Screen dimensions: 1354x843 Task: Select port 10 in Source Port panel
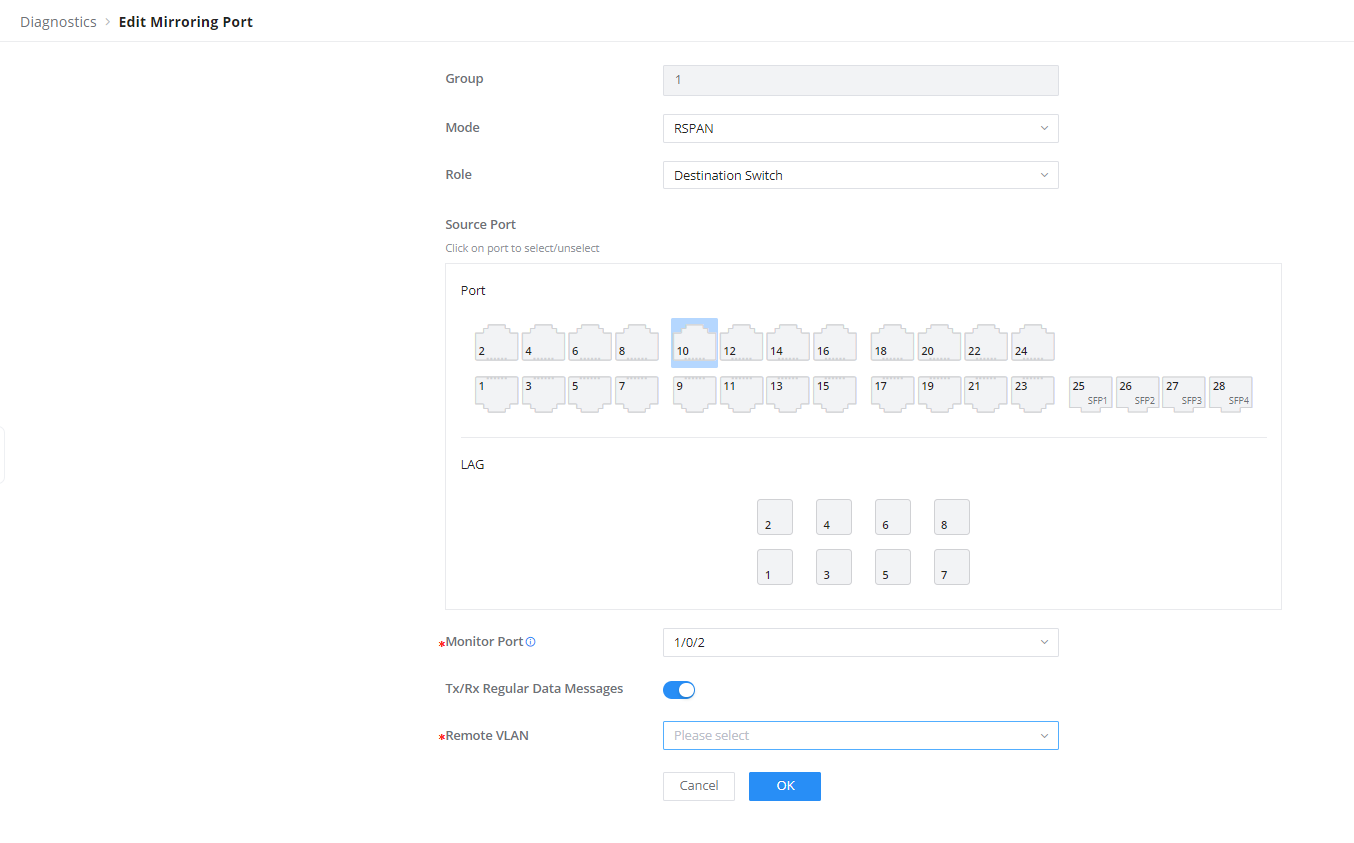694,343
